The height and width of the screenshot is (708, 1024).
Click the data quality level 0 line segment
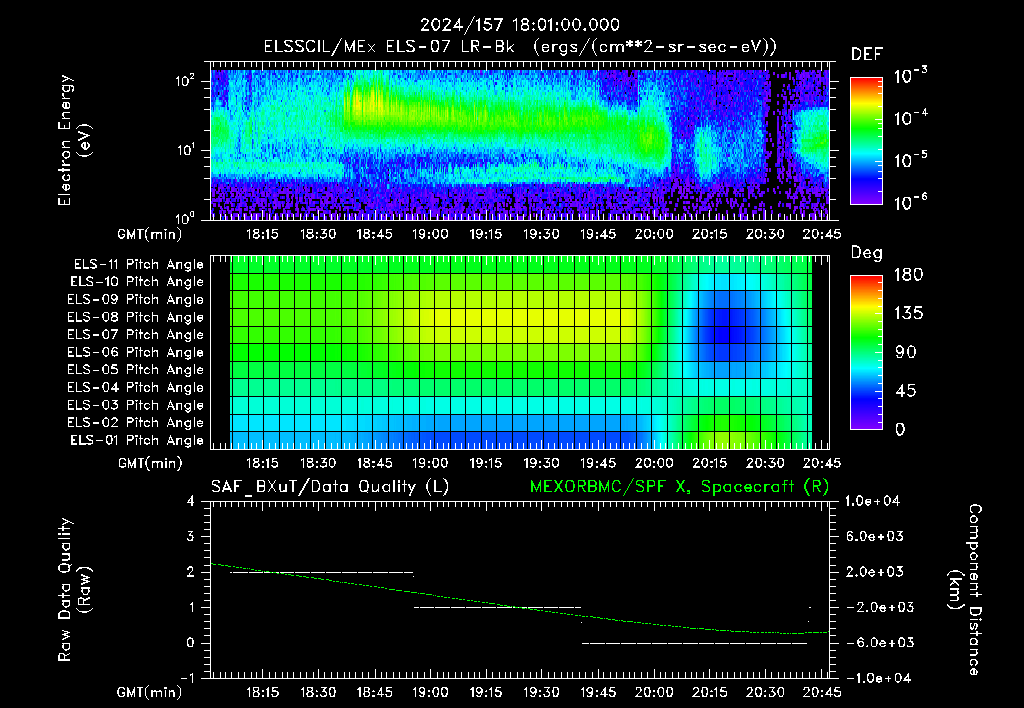694,643
